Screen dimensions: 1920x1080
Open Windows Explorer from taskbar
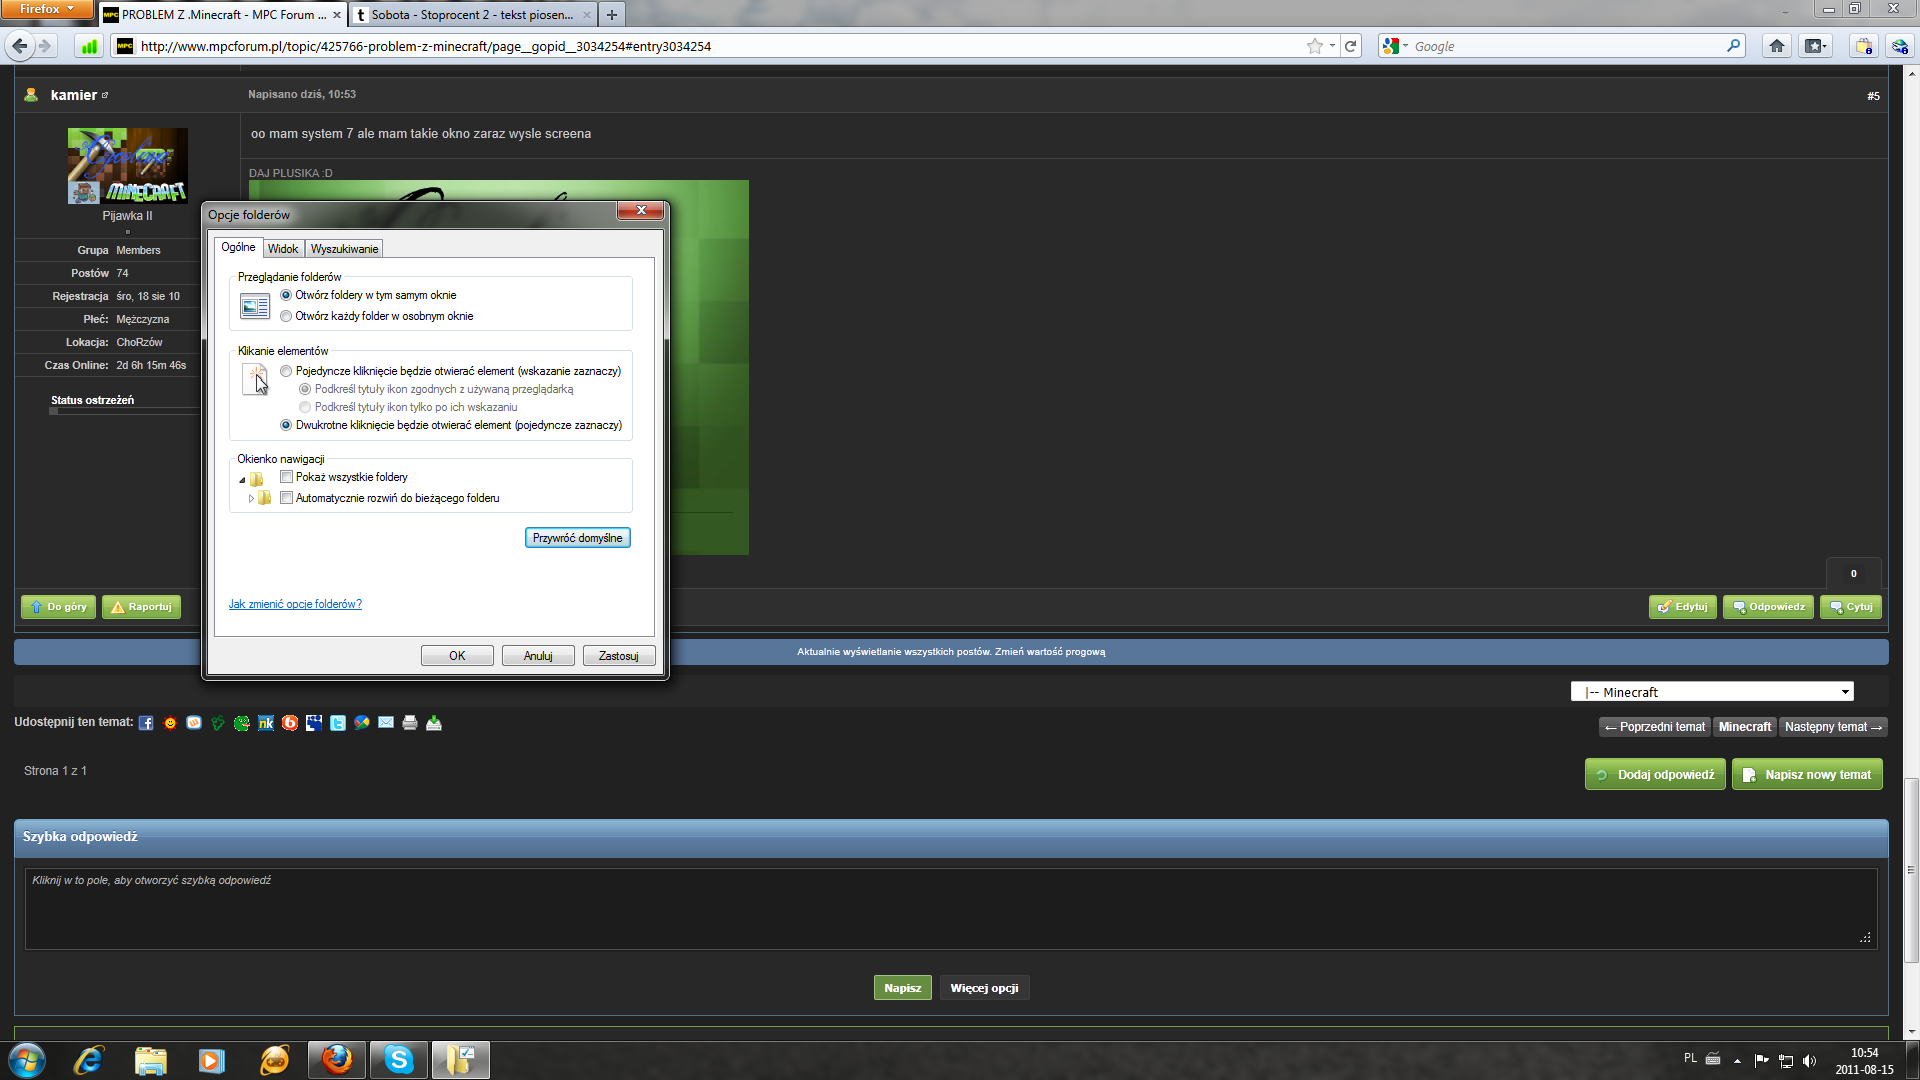(151, 1060)
